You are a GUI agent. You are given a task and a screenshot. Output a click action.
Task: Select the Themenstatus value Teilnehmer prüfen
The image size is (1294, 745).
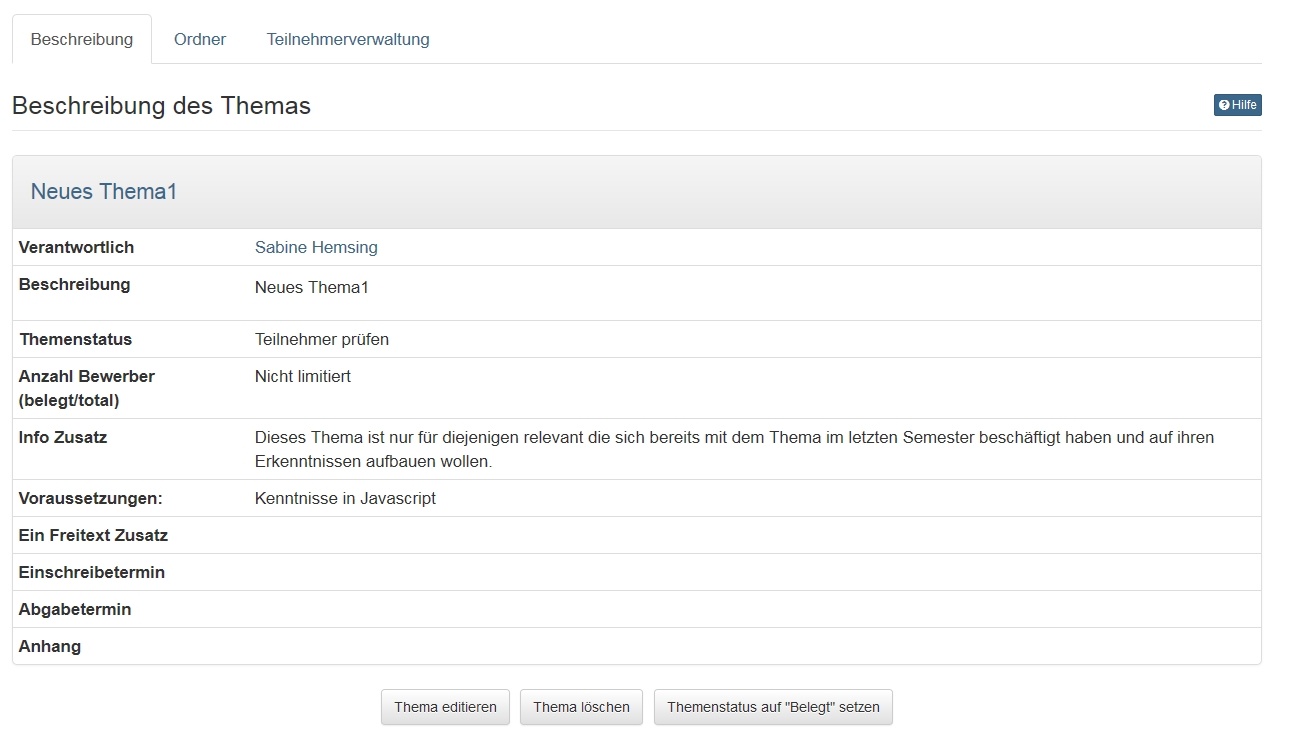click(322, 339)
